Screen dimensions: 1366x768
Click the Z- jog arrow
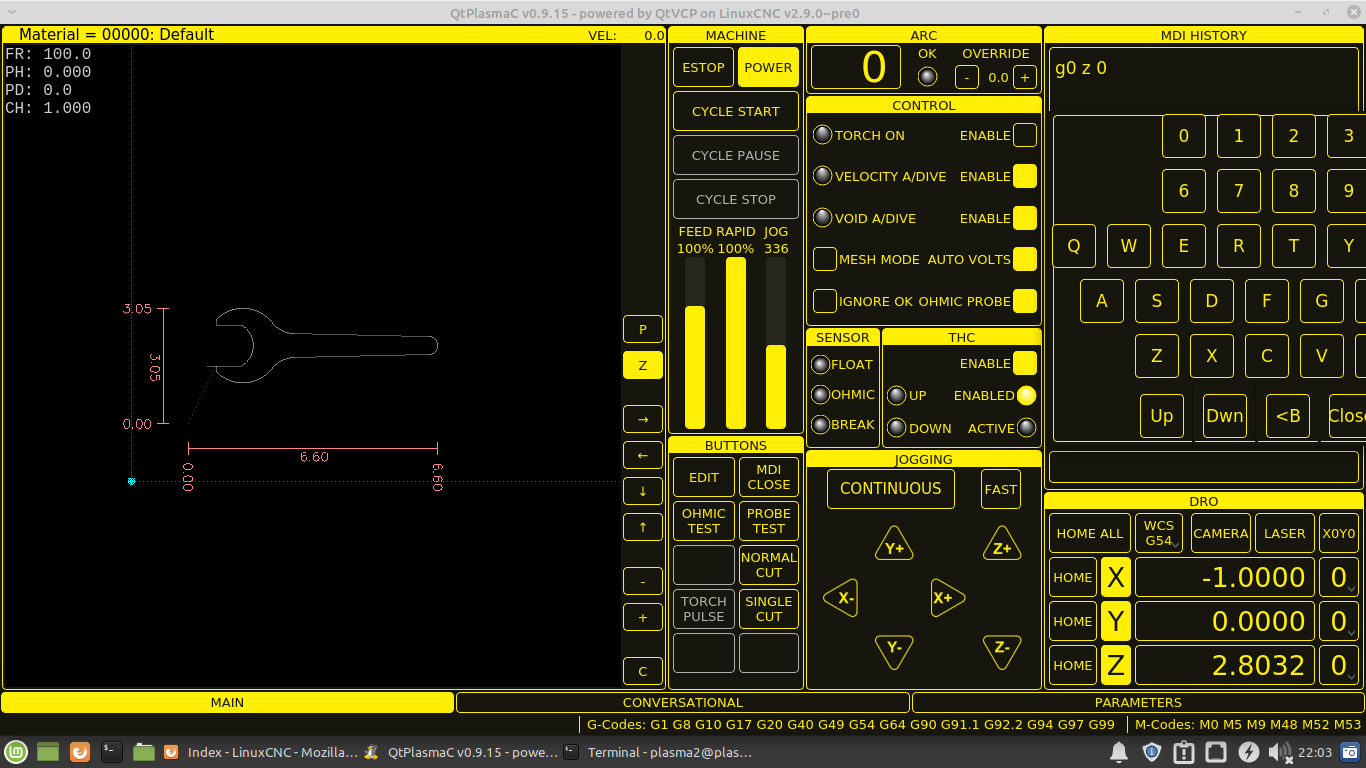click(x=1001, y=651)
